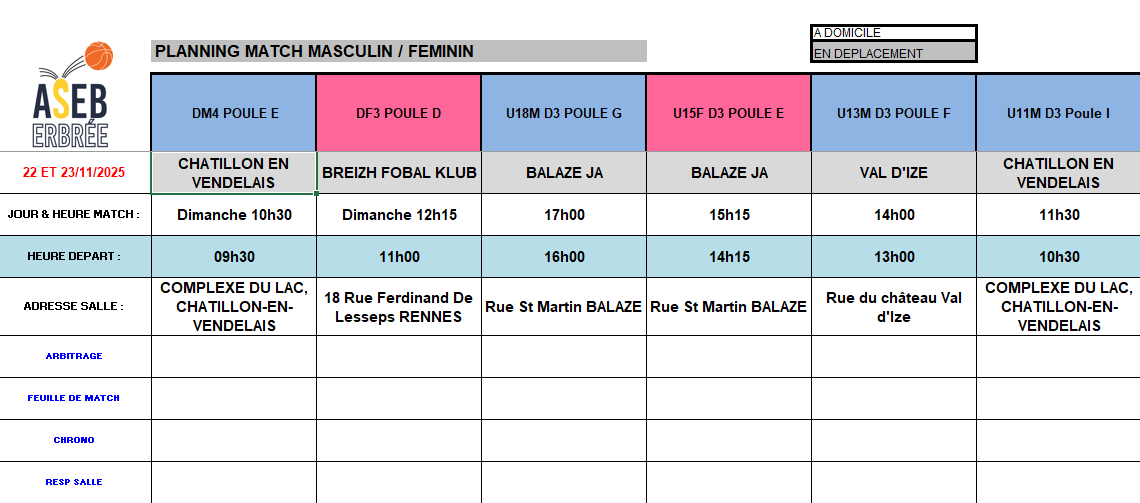Click the A DOMICILE legend box

pos(893,33)
